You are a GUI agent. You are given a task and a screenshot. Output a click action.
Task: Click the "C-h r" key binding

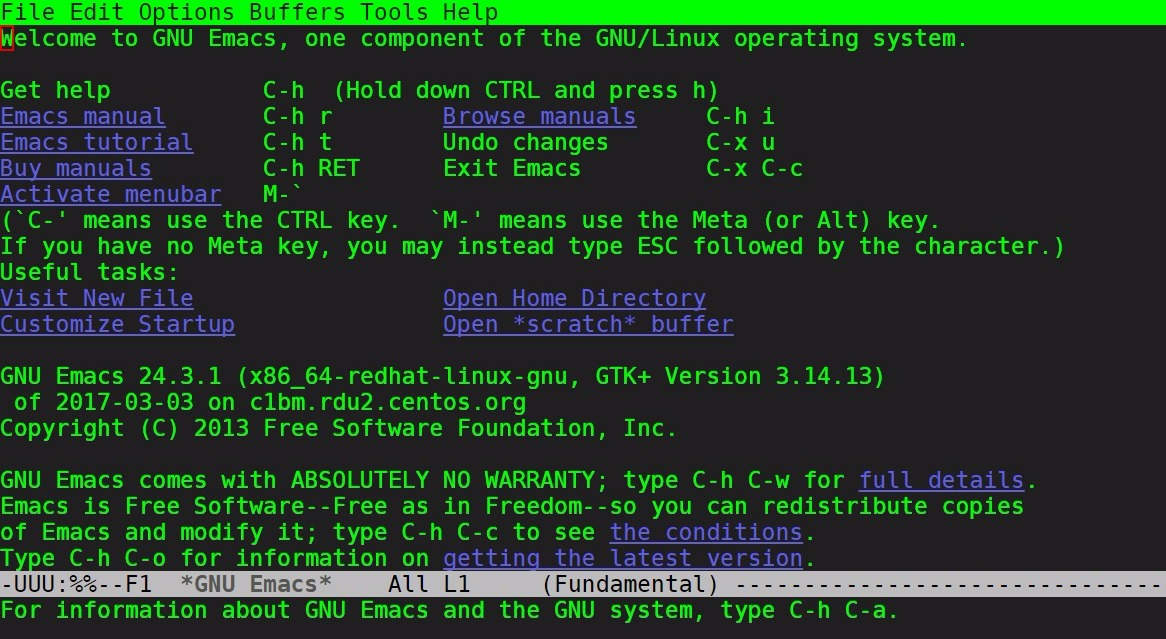(x=297, y=117)
